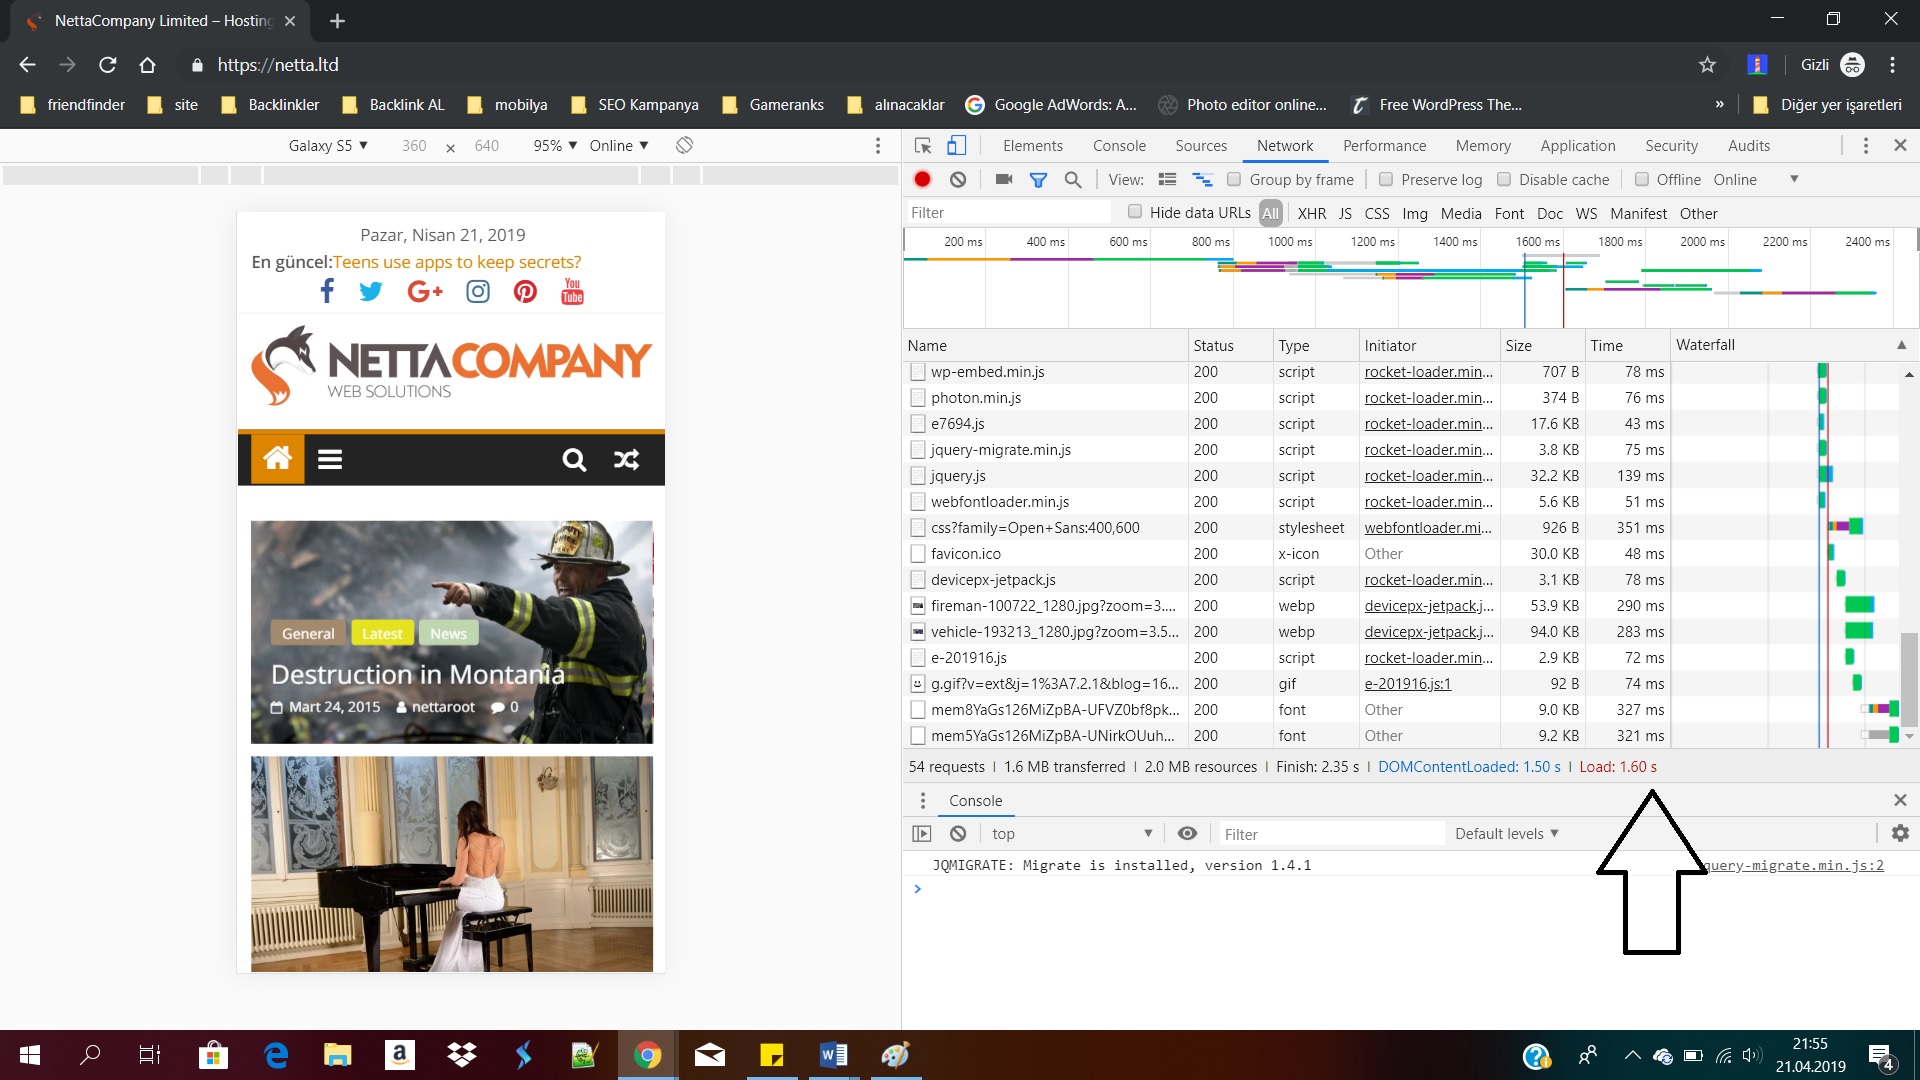The width and height of the screenshot is (1920, 1080).
Task: Click the site search magnifier icon
Action: 574,460
